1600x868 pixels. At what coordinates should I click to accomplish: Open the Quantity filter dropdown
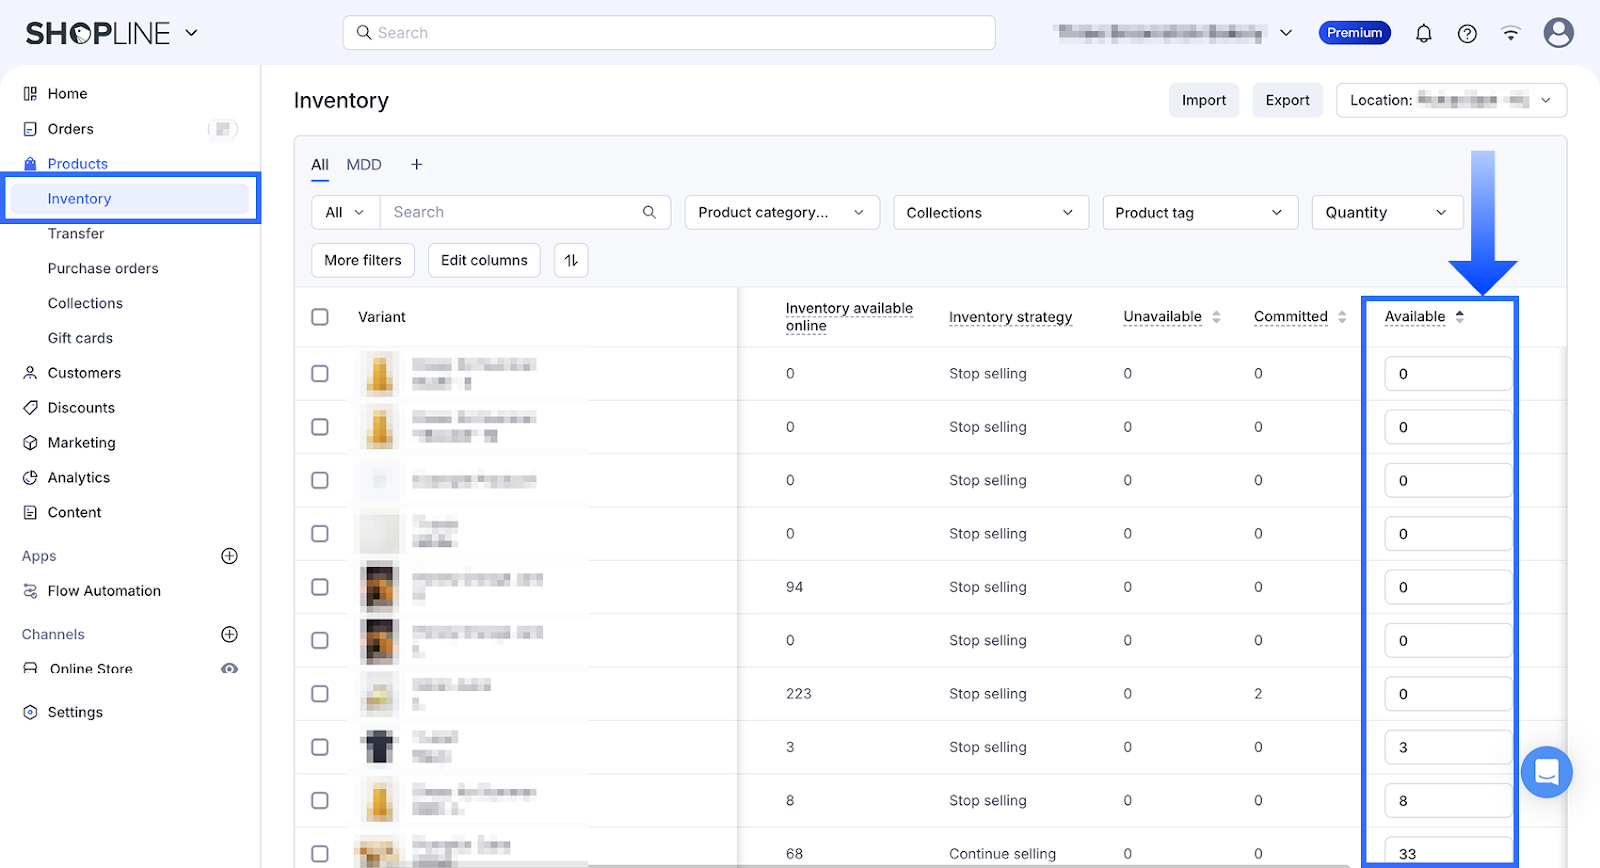[1386, 213]
